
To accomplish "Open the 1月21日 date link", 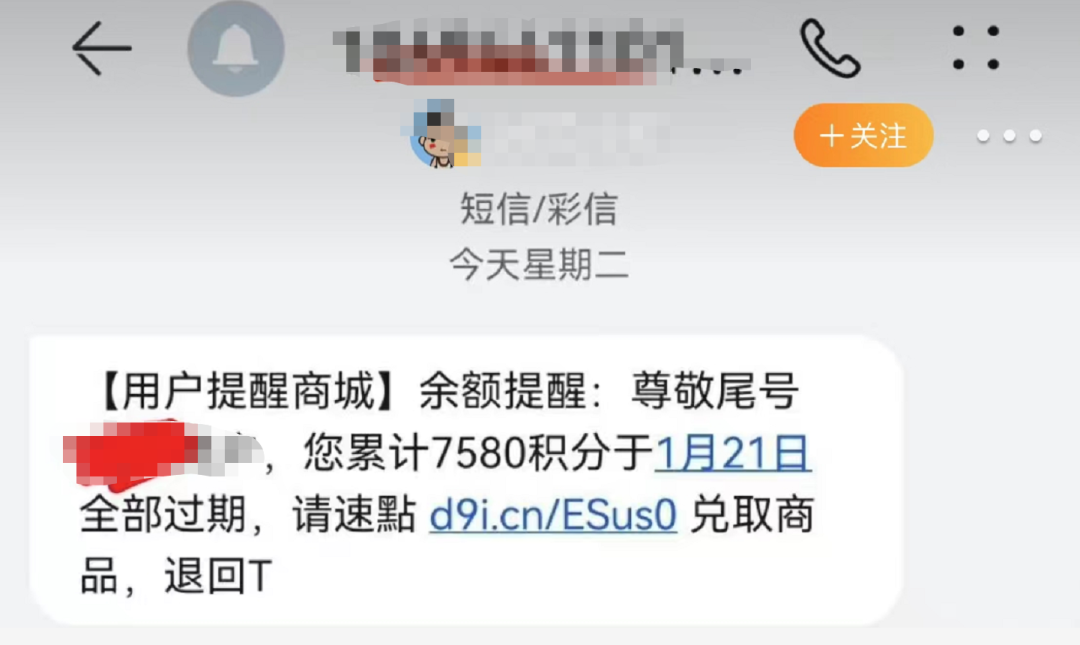I will point(733,453).
